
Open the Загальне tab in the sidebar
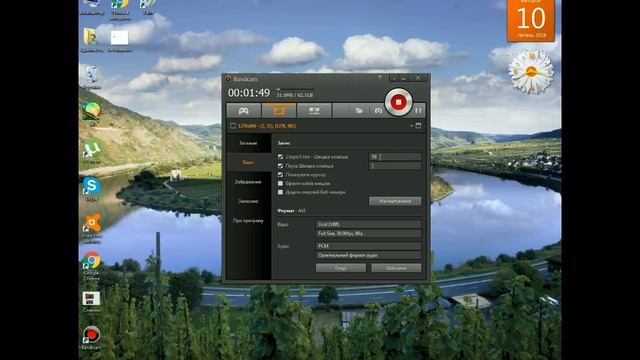tap(248, 143)
